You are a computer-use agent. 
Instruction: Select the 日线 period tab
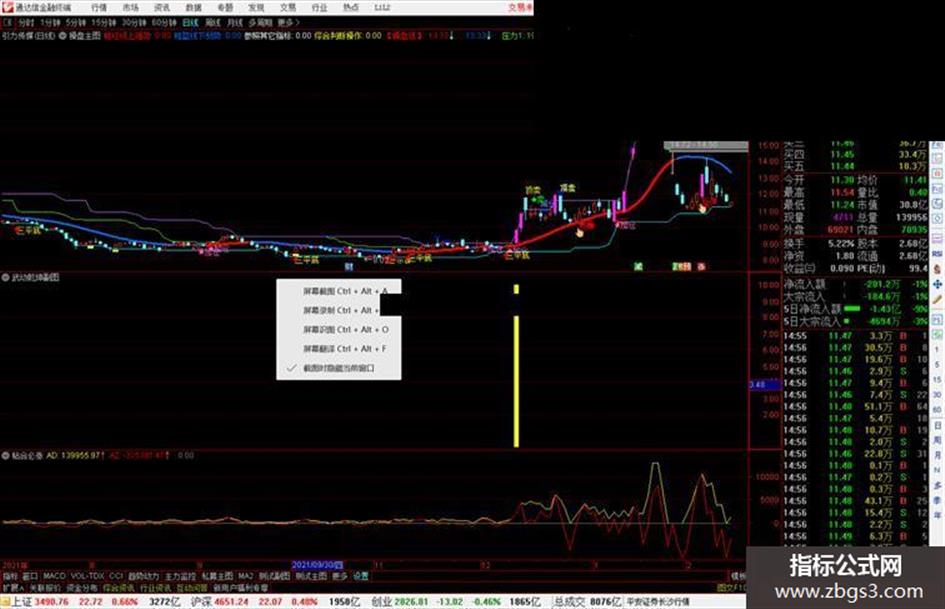click(190, 22)
